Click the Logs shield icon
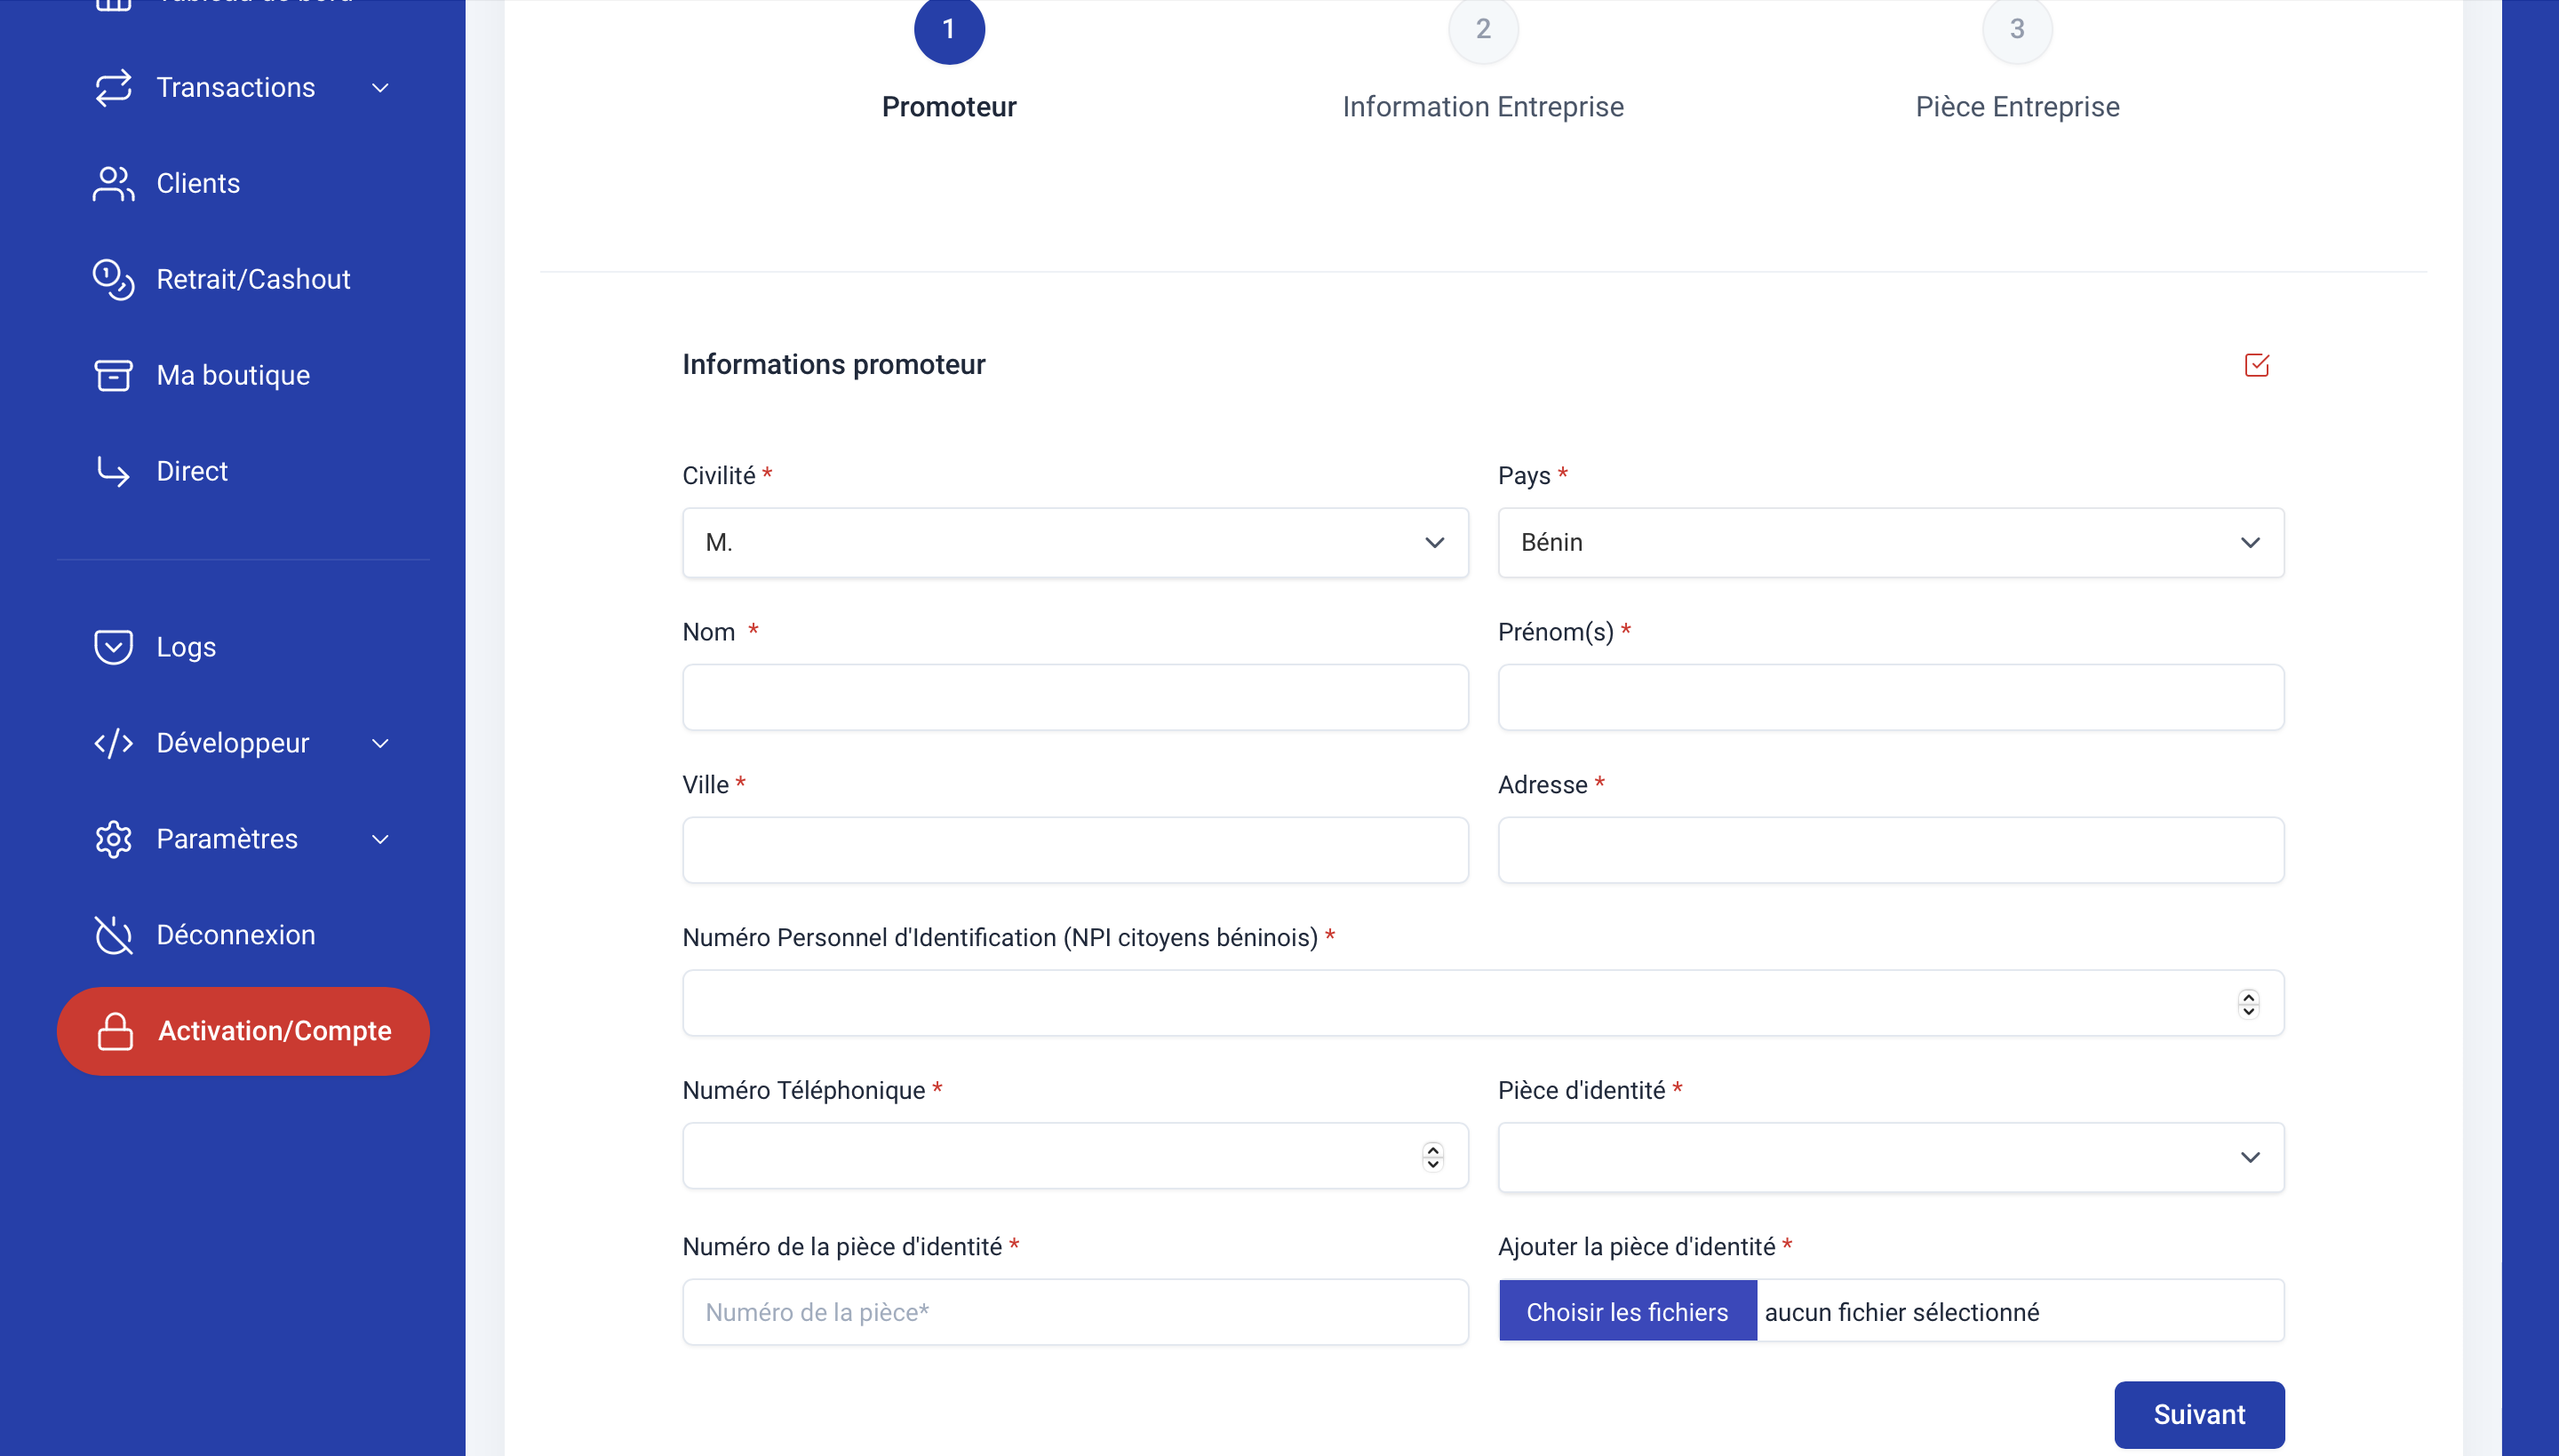2559x1456 pixels. coord(113,647)
